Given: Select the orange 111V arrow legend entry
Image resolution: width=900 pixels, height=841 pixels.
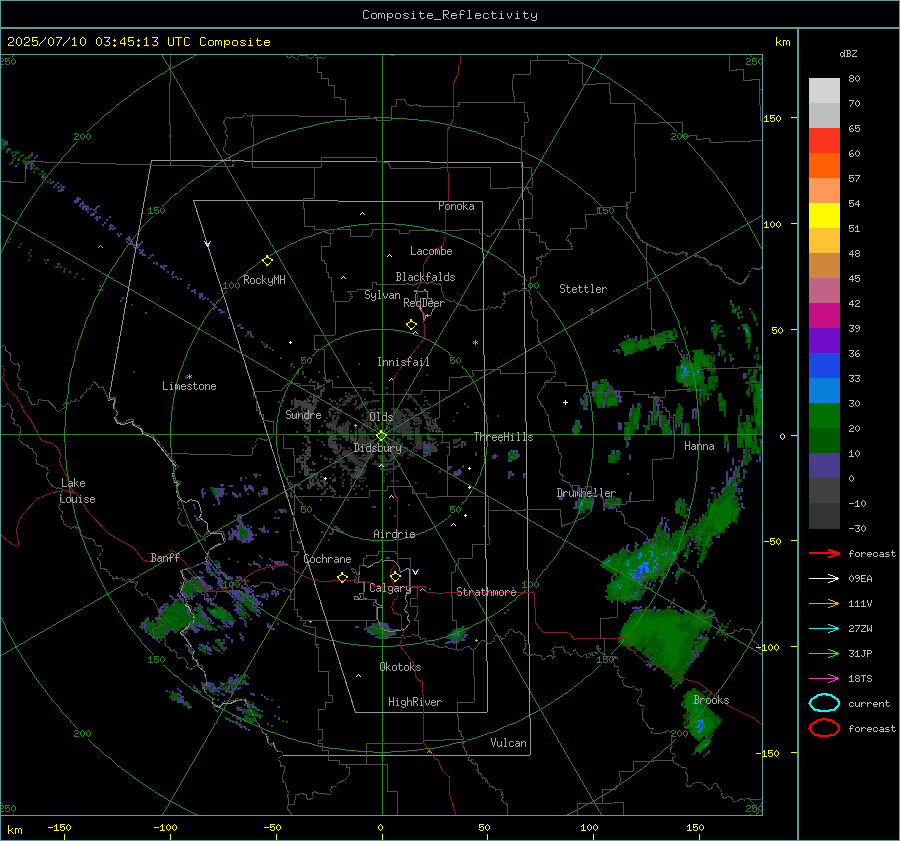Looking at the screenshot, I should click(824, 603).
